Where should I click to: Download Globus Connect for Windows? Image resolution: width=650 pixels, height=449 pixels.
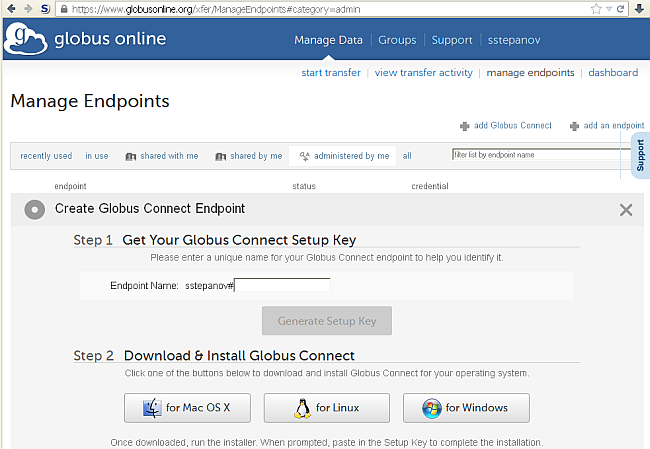(466, 408)
